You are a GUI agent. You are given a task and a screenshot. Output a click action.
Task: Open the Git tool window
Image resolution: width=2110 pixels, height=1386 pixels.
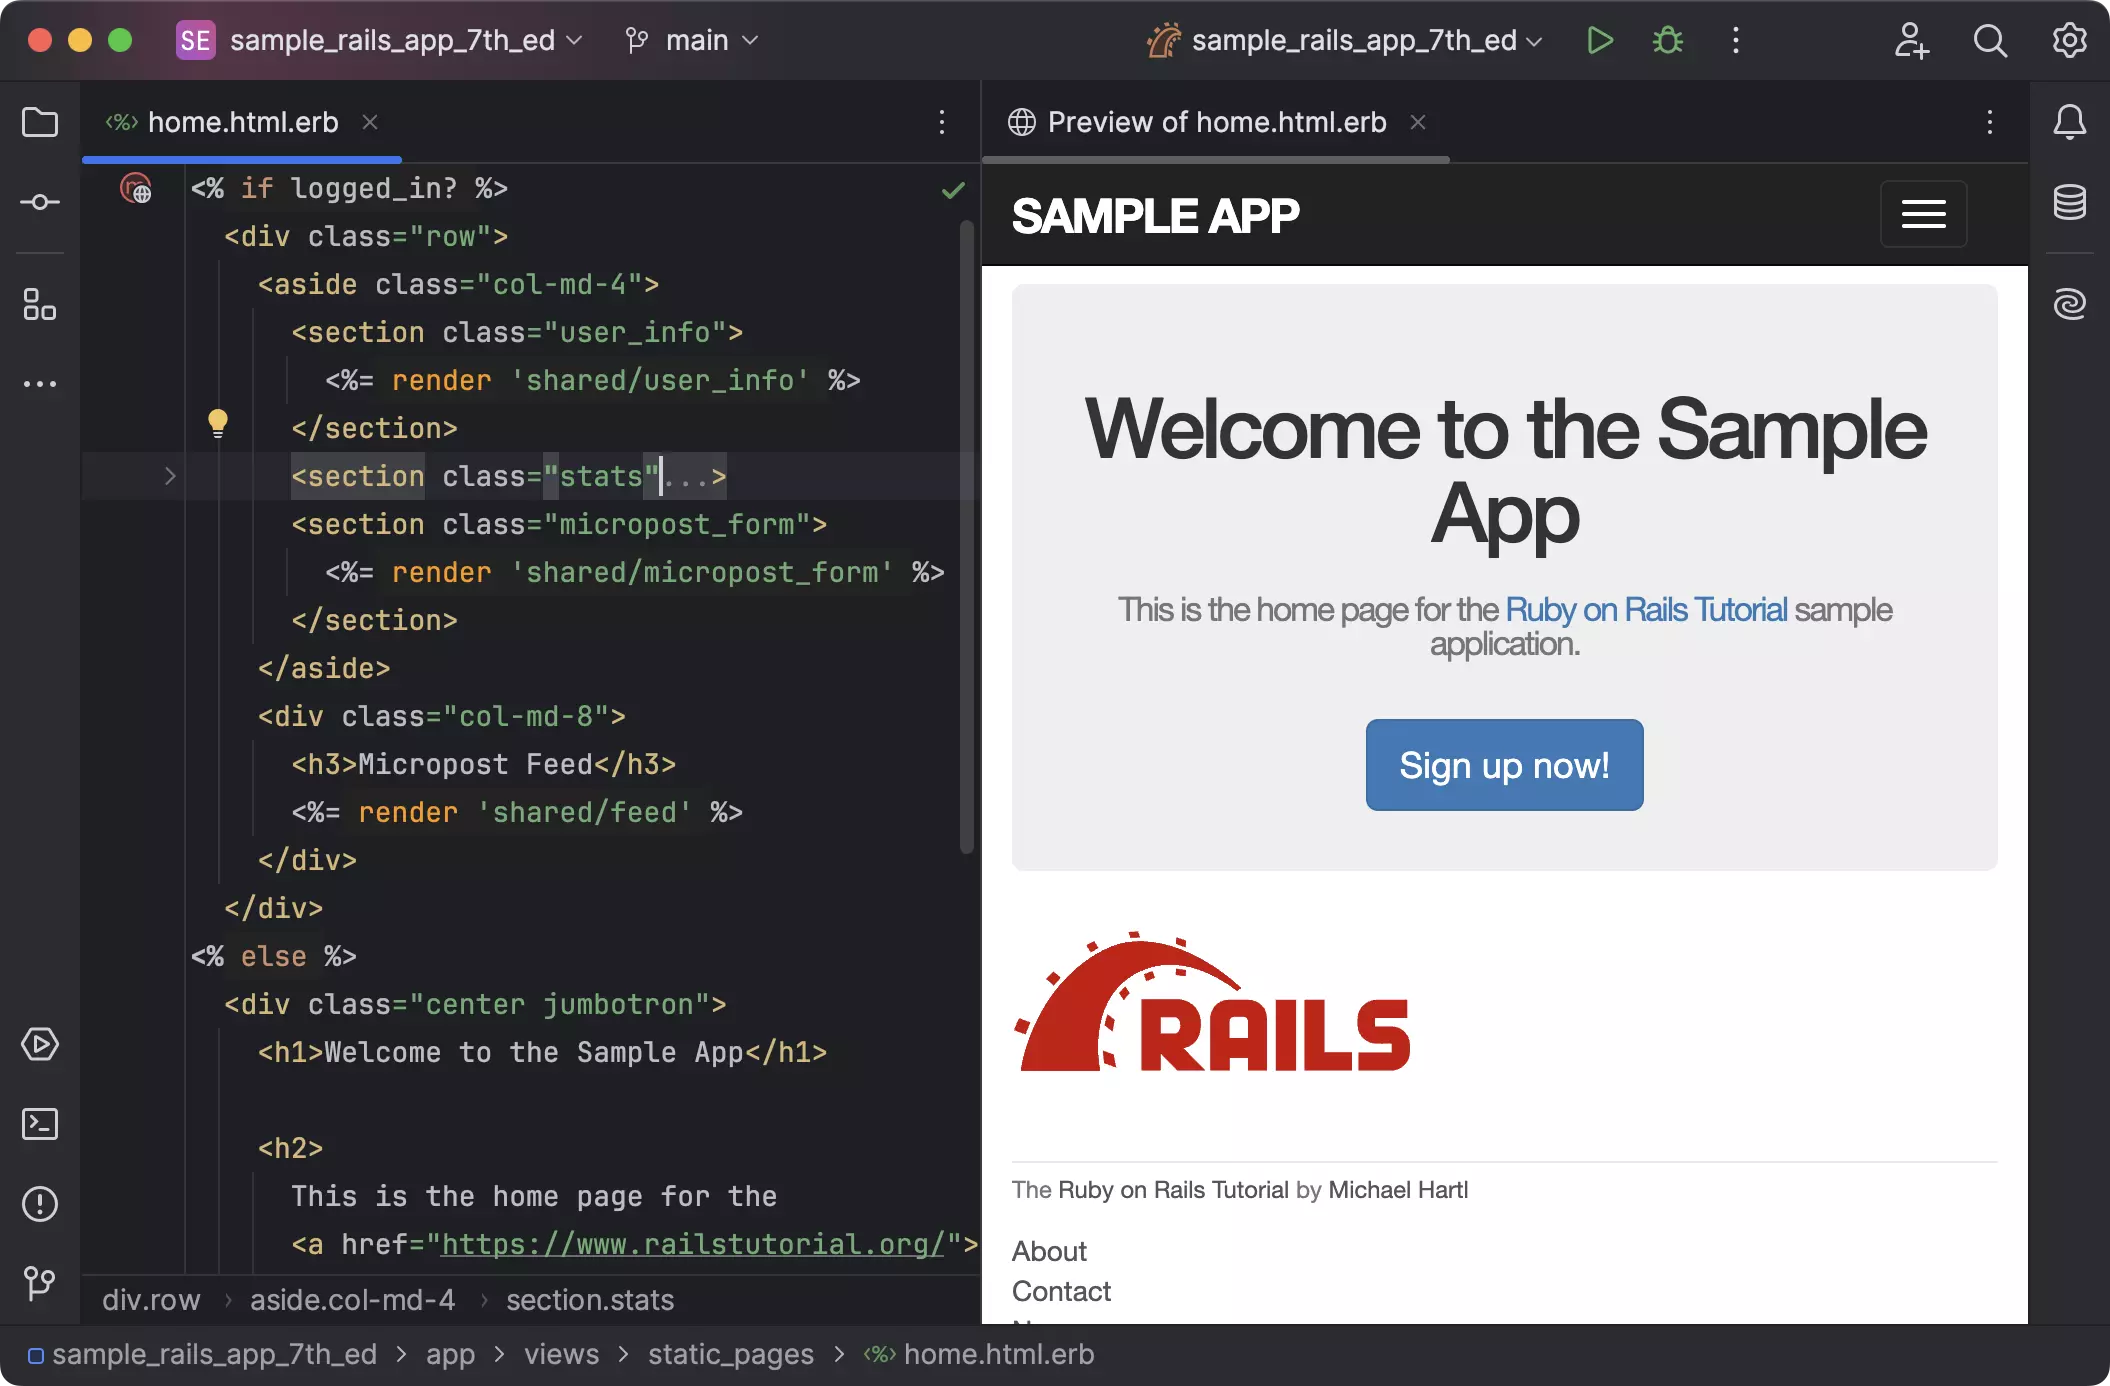coord(40,1283)
